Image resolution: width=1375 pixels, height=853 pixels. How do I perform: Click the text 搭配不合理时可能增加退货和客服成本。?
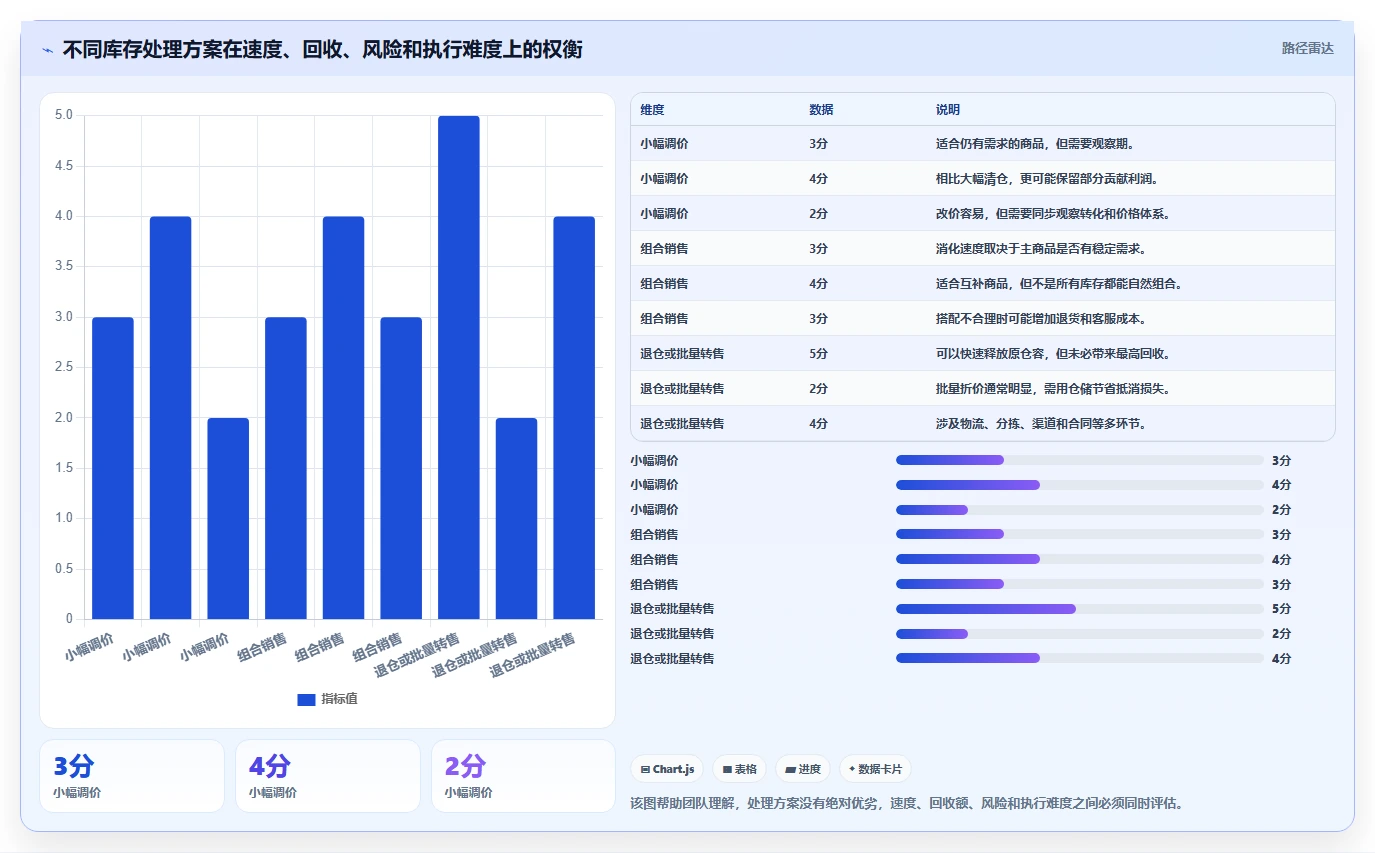[x=1041, y=319]
